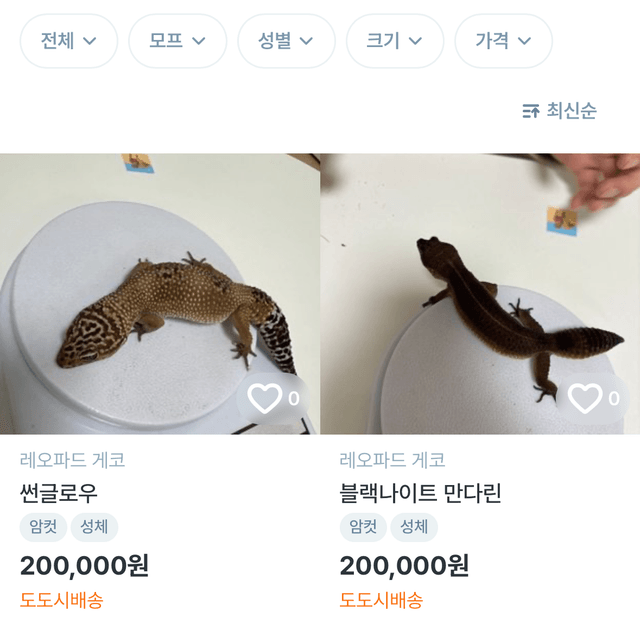Open the 블랙나이트 만다린 listing title
Image resolution: width=640 pixels, height=640 pixels.
click(420, 493)
